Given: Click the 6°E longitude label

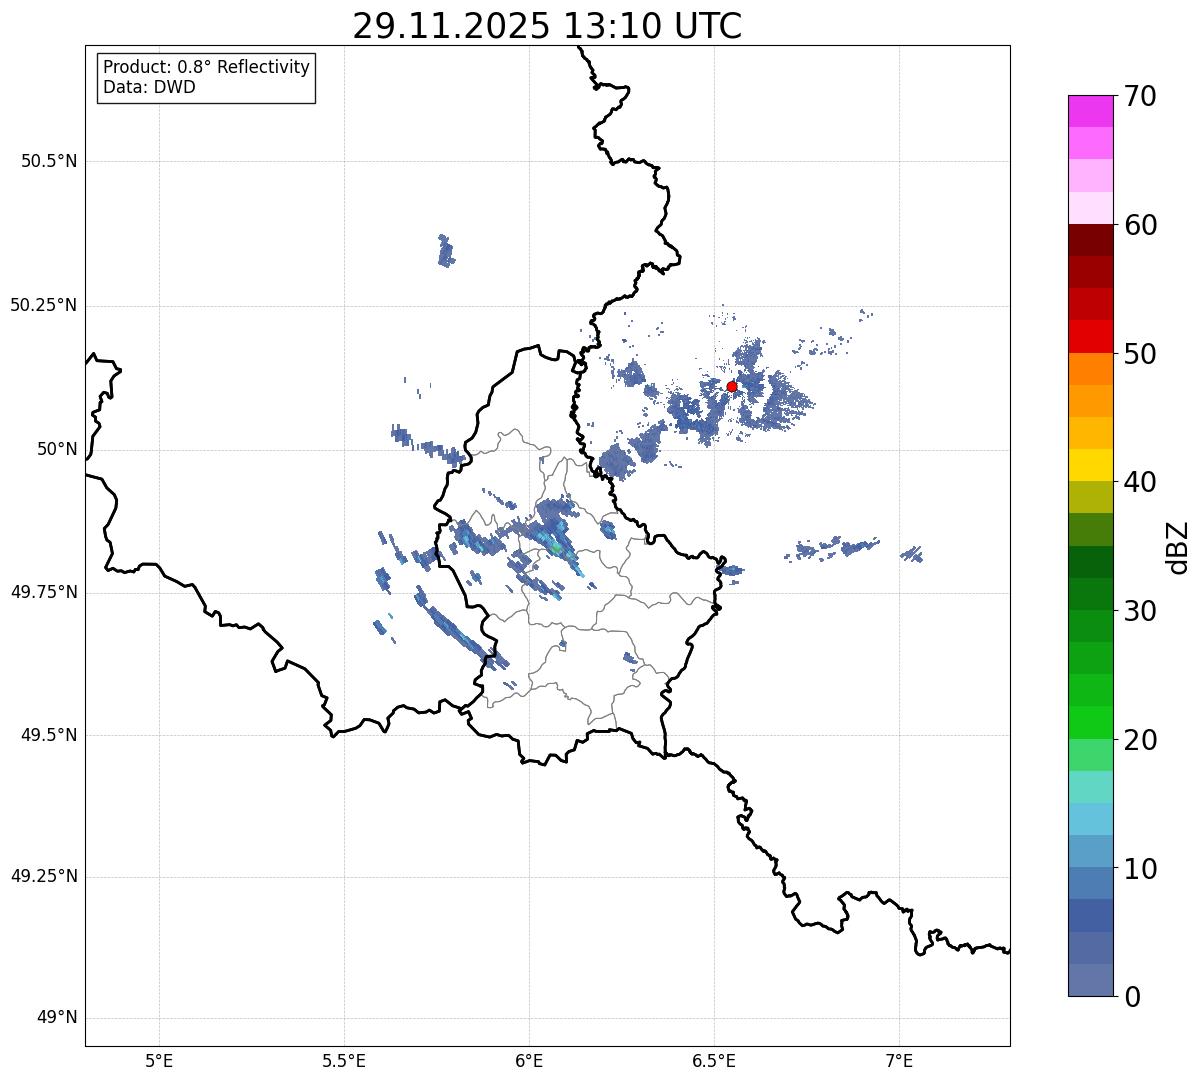Looking at the screenshot, I should [529, 1060].
